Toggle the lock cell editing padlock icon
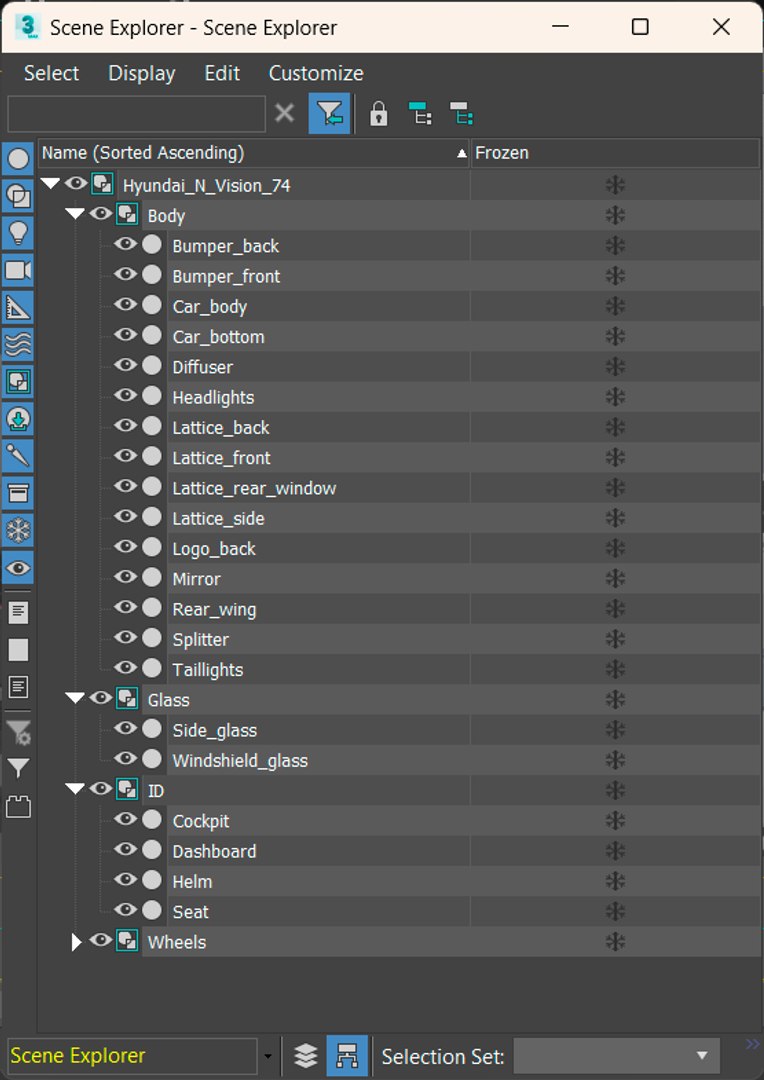764x1080 pixels. pos(378,113)
